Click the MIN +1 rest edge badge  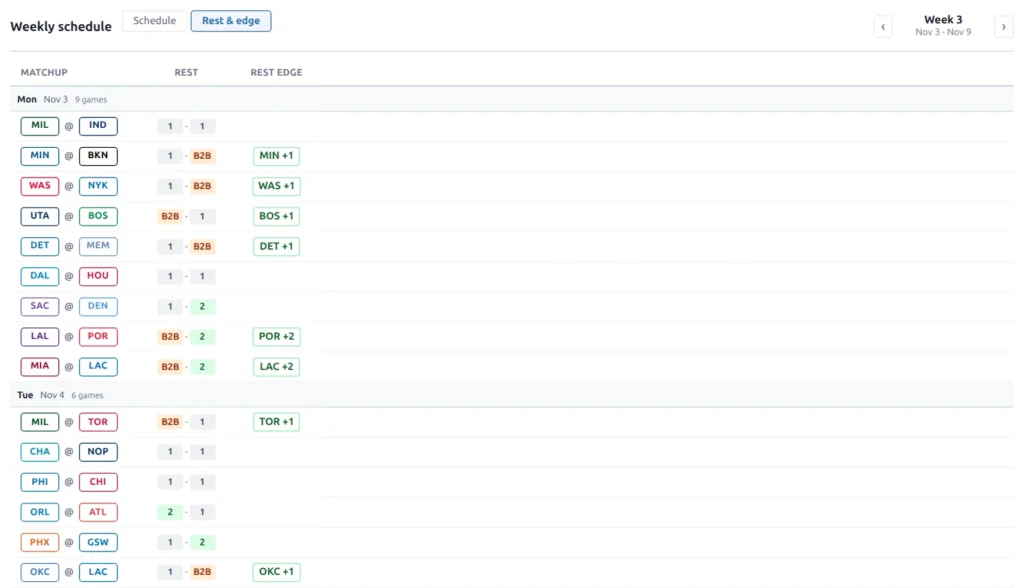coord(276,155)
